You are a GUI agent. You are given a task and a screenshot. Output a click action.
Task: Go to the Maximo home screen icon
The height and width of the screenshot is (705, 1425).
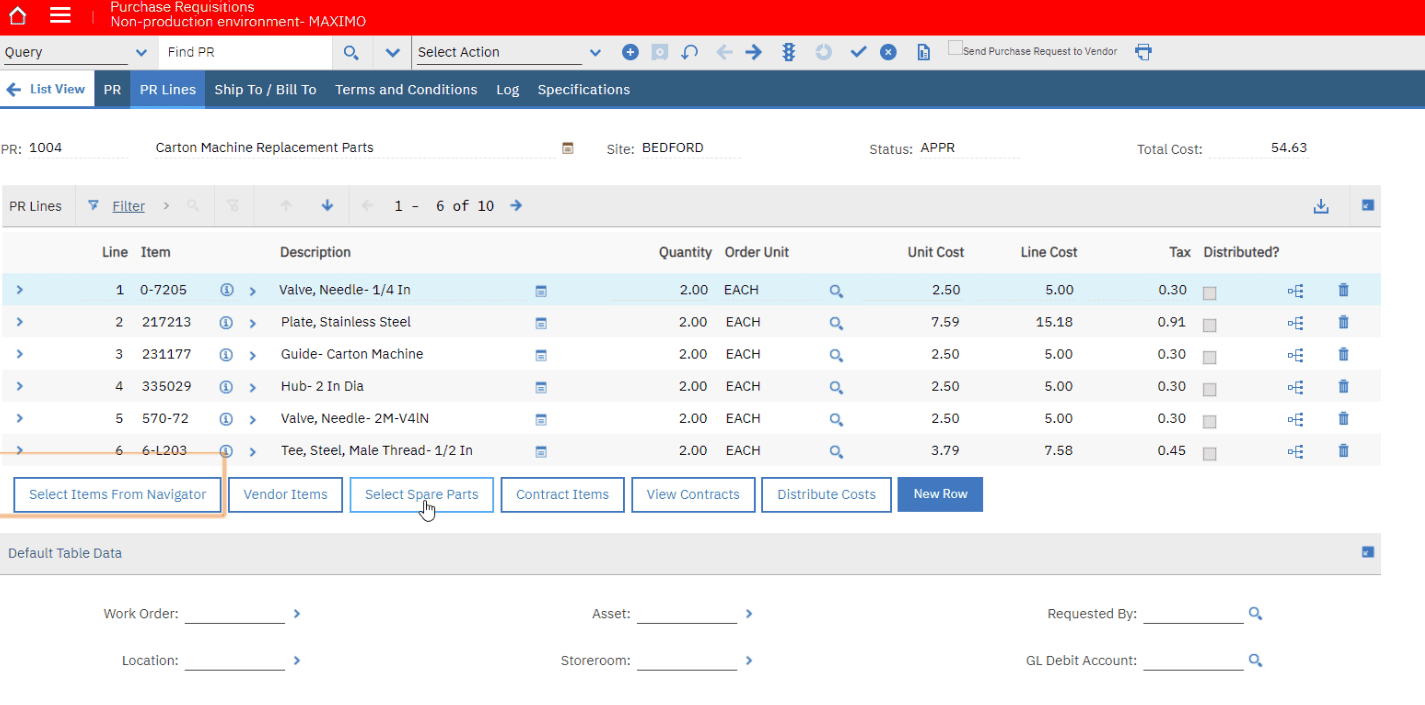18,15
